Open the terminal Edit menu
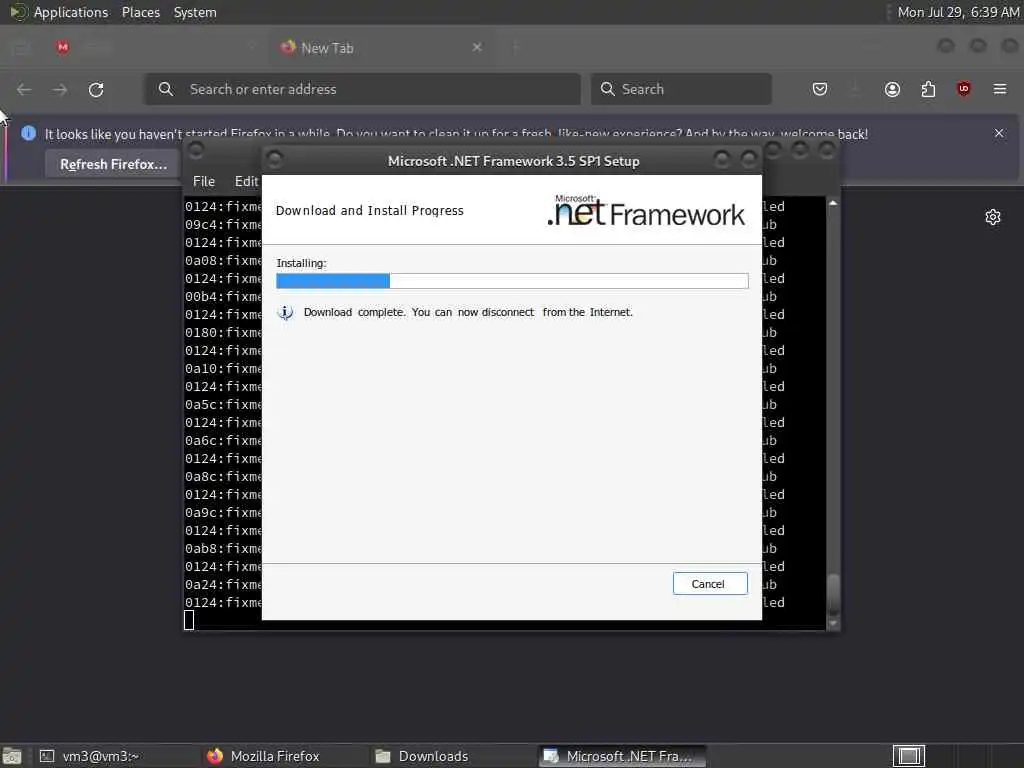Viewport: 1024px width, 768px height. (x=246, y=182)
